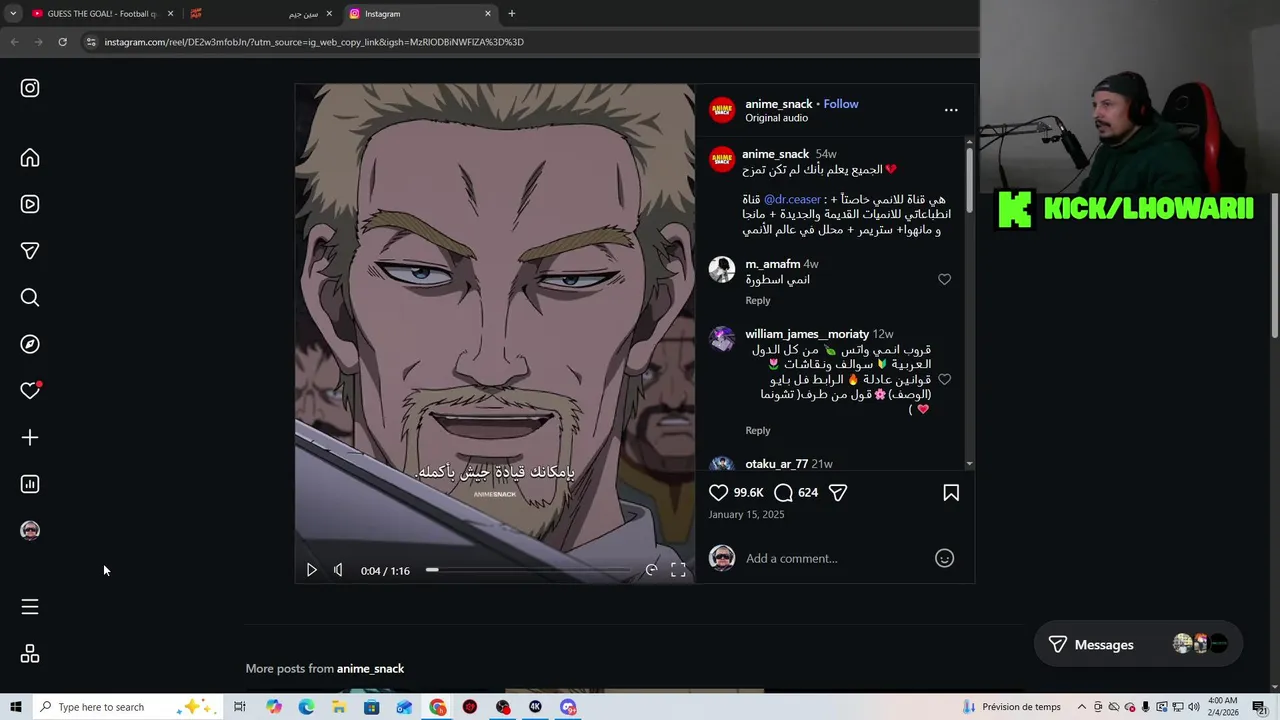Open otaku_ar_77's profile username
This screenshot has height=720, width=1280.
point(776,464)
